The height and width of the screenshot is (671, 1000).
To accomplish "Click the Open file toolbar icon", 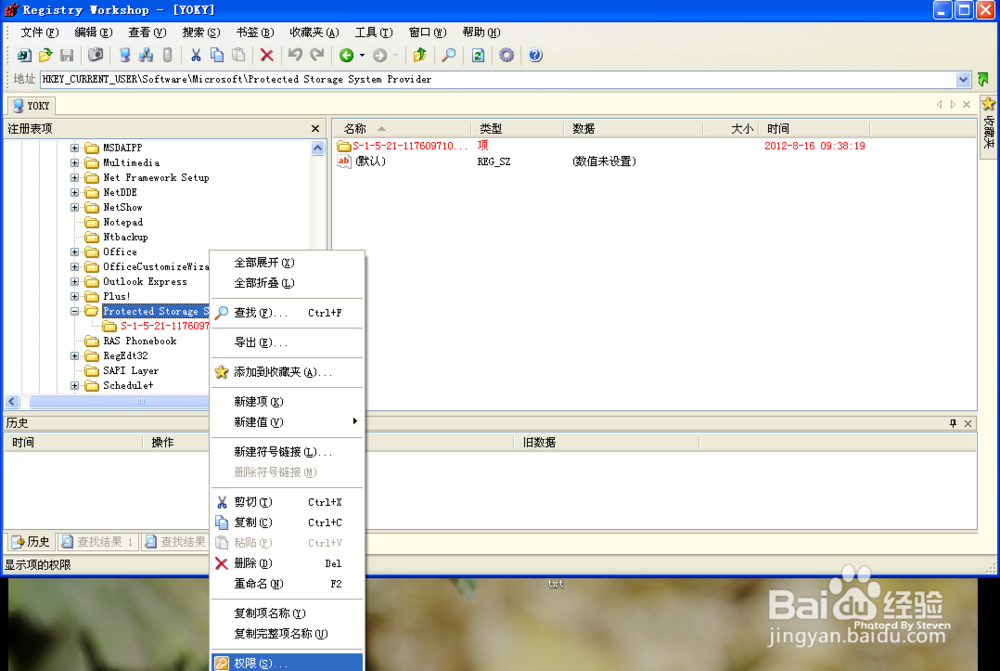I will (45, 55).
